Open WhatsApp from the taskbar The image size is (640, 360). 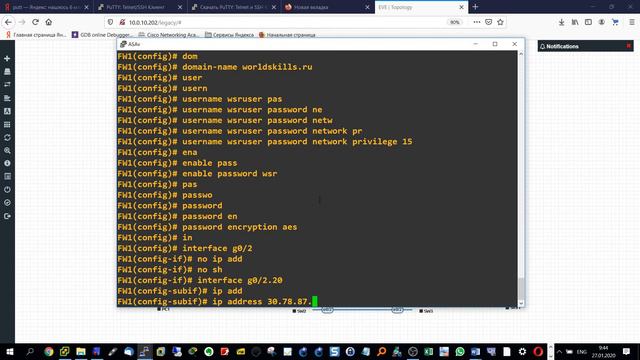tap(460, 351)
